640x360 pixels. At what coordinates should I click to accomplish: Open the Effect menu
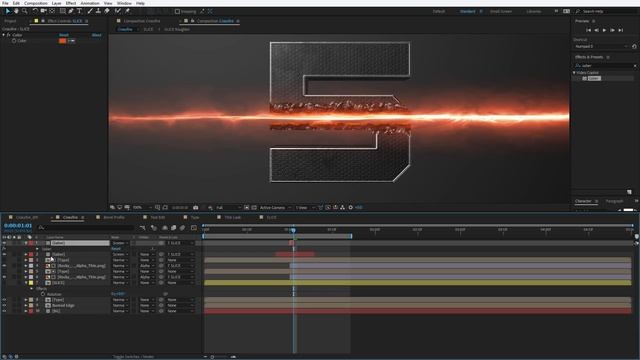pos(71,3)
